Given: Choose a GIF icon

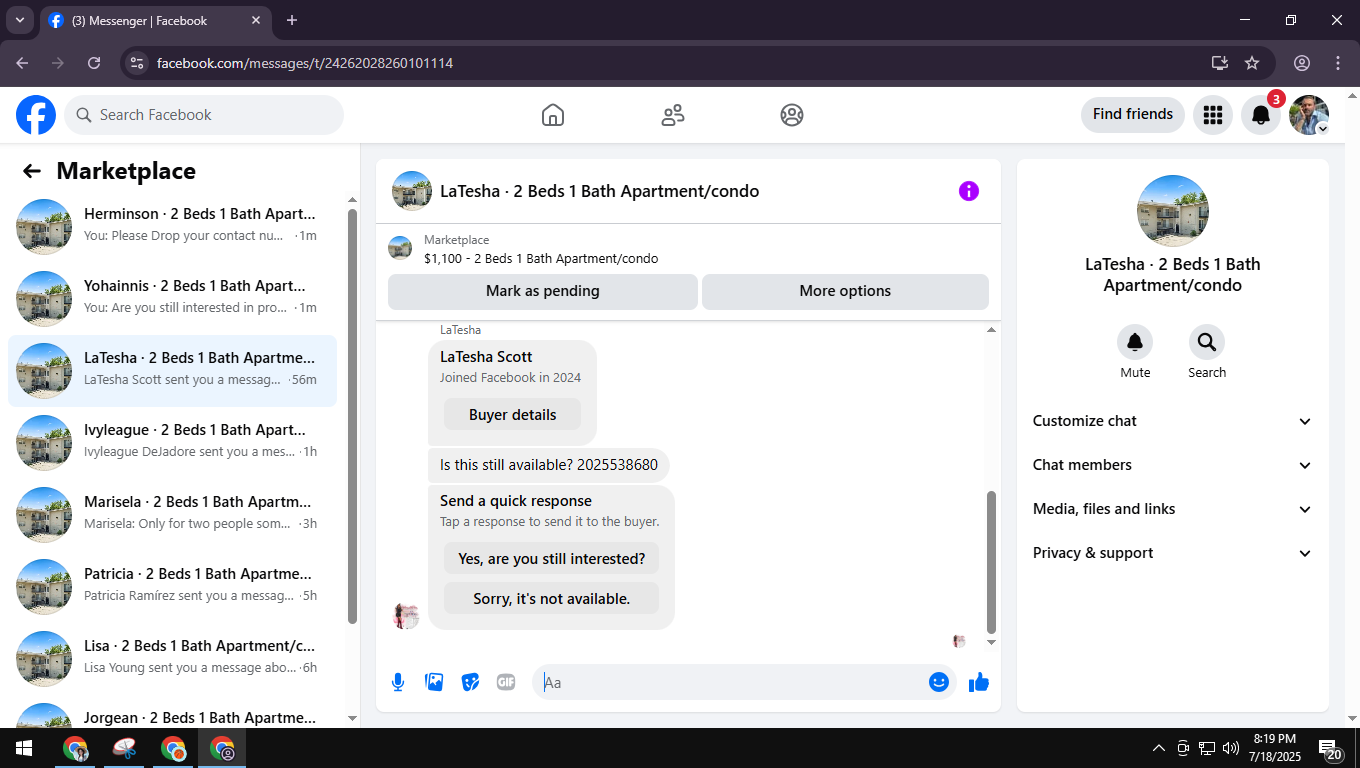Looking at the screenshot, I should (x=506, y=682).
